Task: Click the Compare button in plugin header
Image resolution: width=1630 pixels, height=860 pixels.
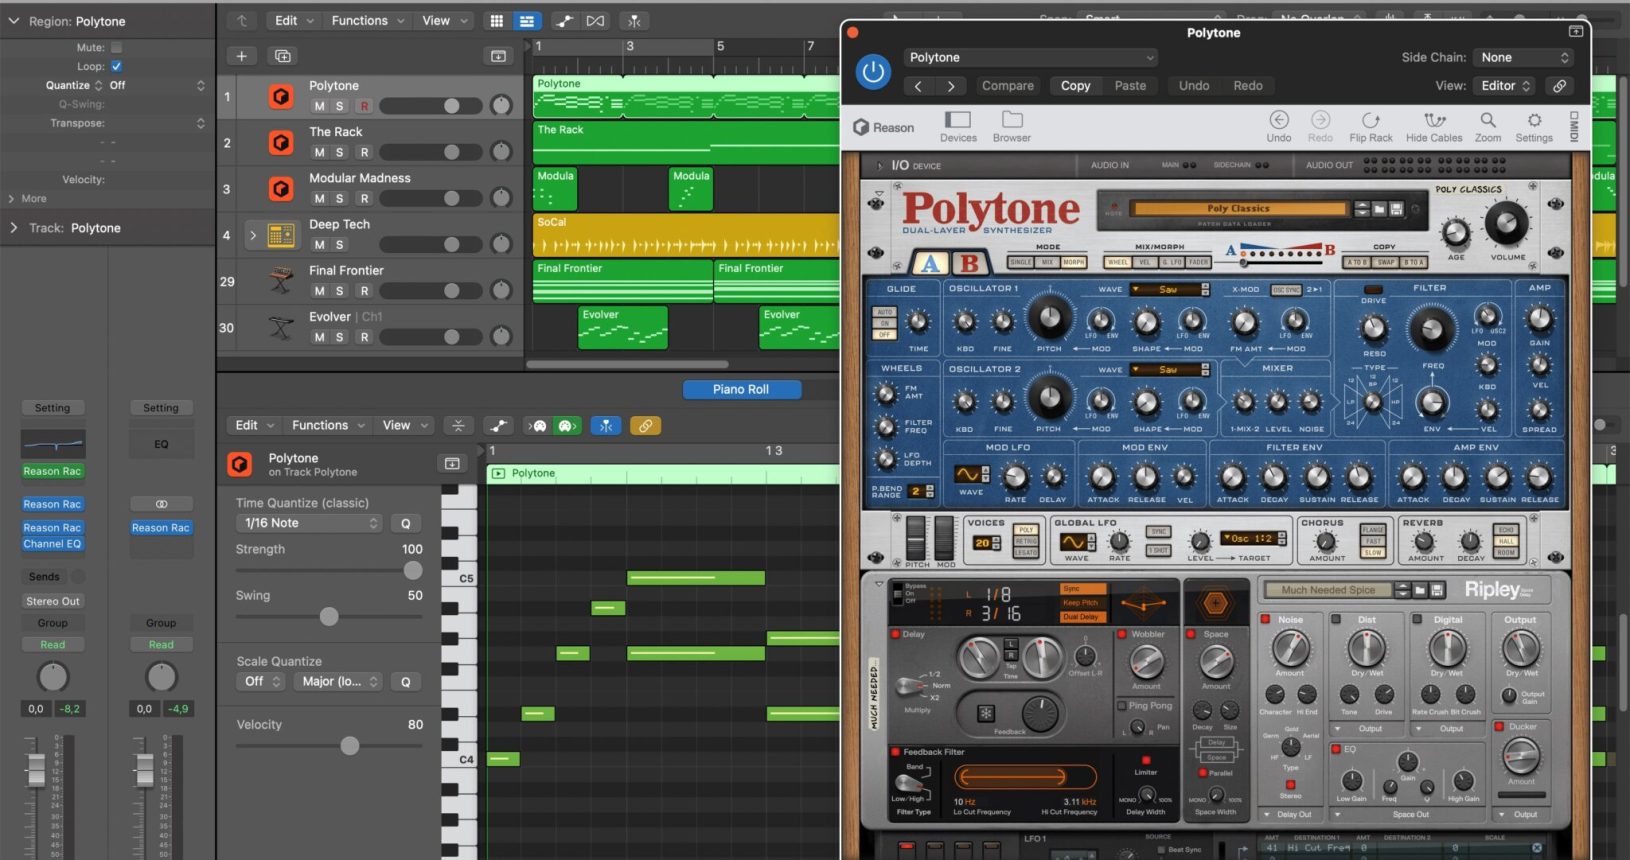Action: click(1007, 86)
